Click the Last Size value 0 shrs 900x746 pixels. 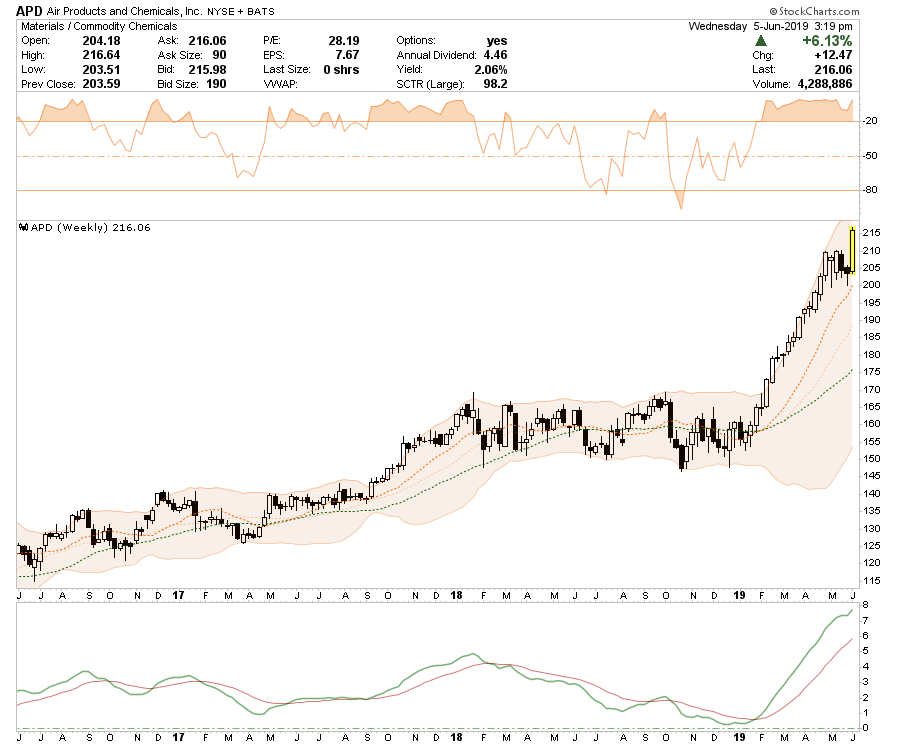coord(342,69)
